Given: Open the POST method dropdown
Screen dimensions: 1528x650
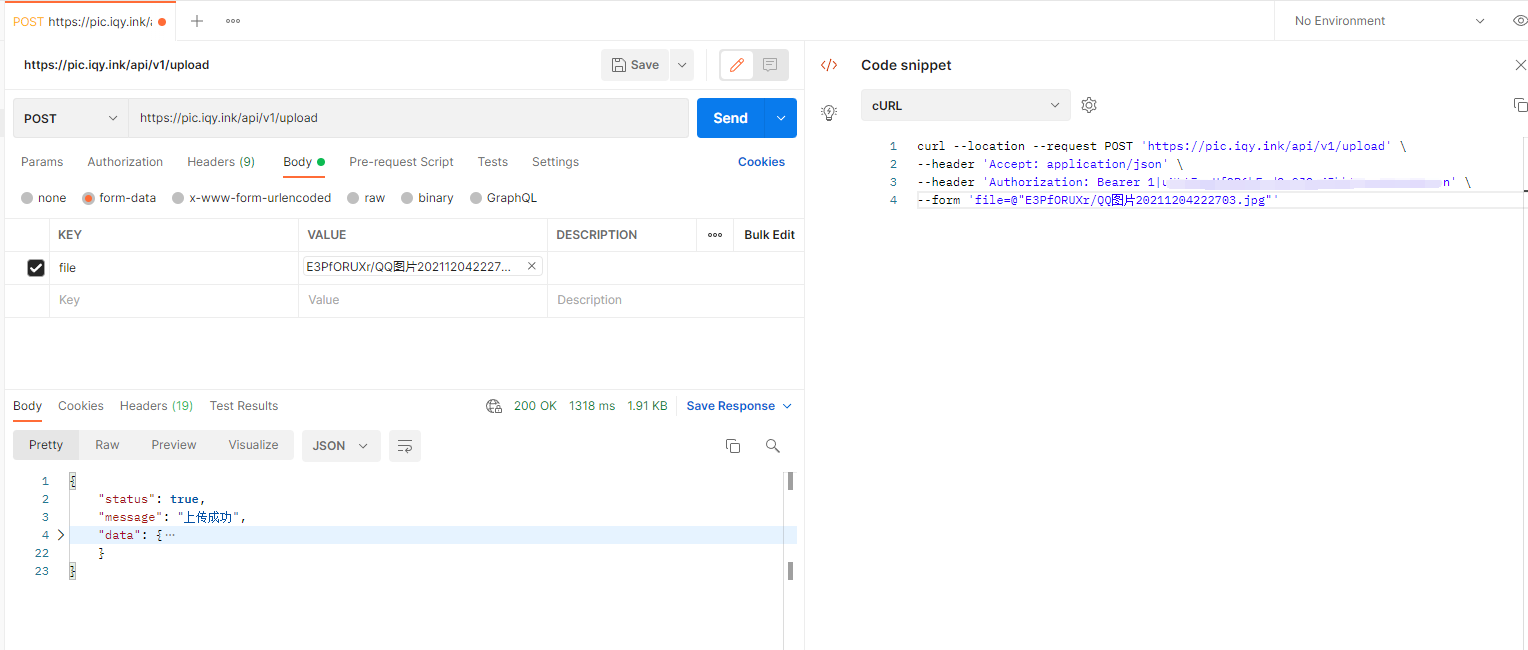Looking at the screenshot, I should pyautogui.click(x=70, y=118).
